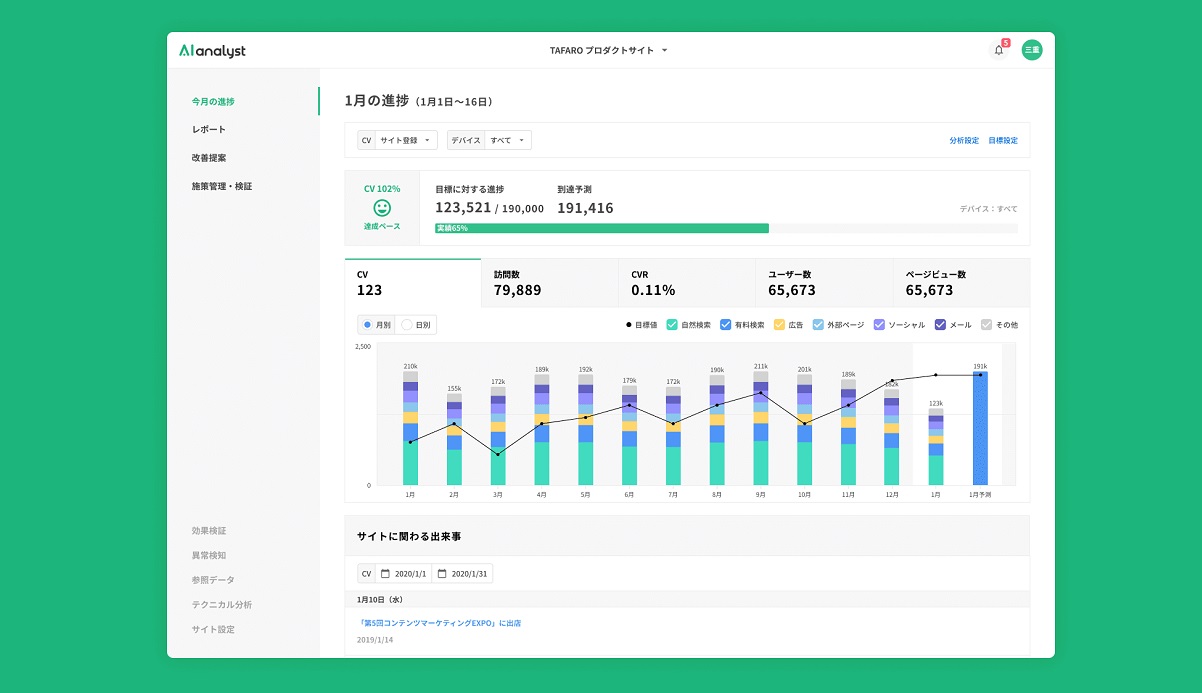Open 施策管理・検証 in the sidebar
The width and height of the screenshot is (1202, 693).
(x=222, y=186)
